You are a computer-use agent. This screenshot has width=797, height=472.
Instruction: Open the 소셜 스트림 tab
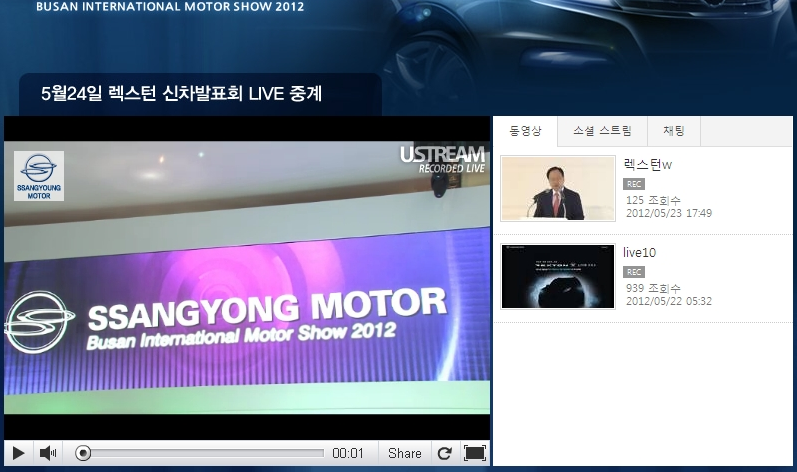click(602, 131)
